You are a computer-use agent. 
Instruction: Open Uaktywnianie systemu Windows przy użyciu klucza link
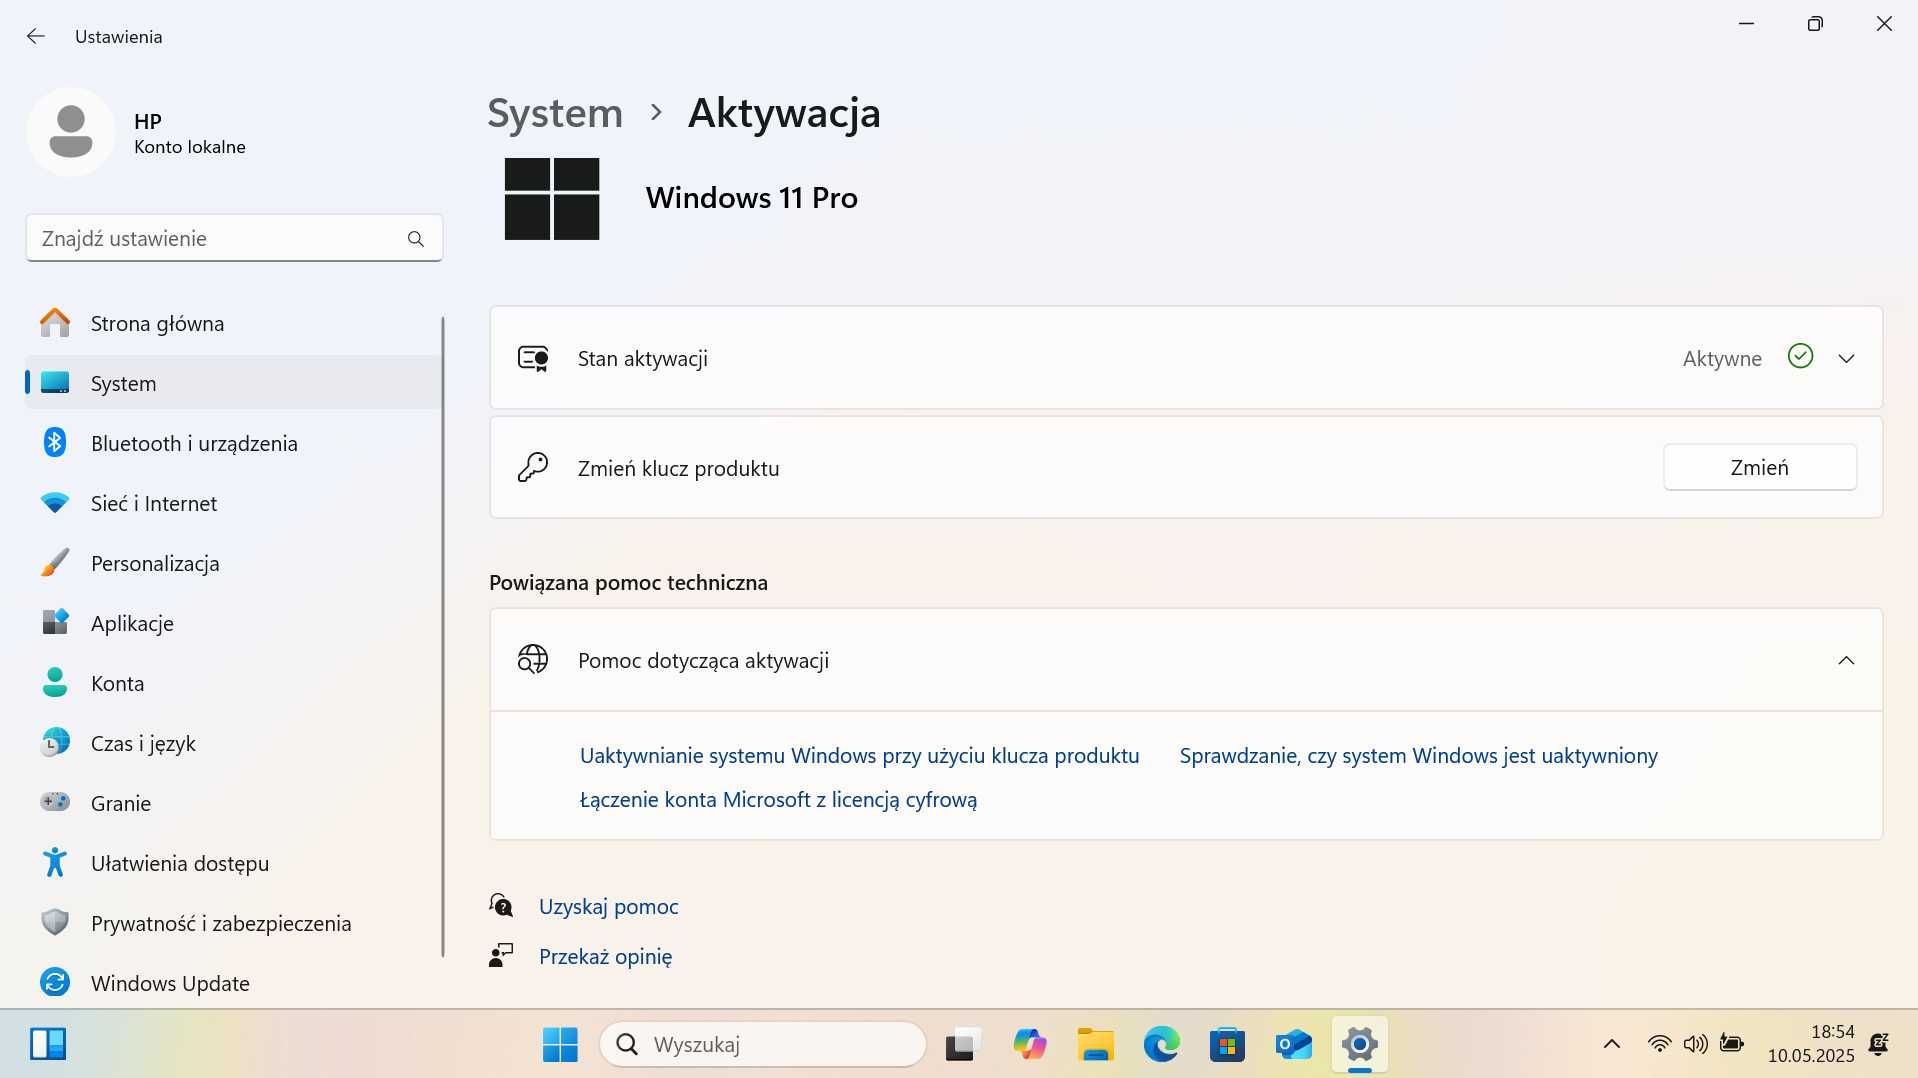pyautogui.click(x=859, y=756)
